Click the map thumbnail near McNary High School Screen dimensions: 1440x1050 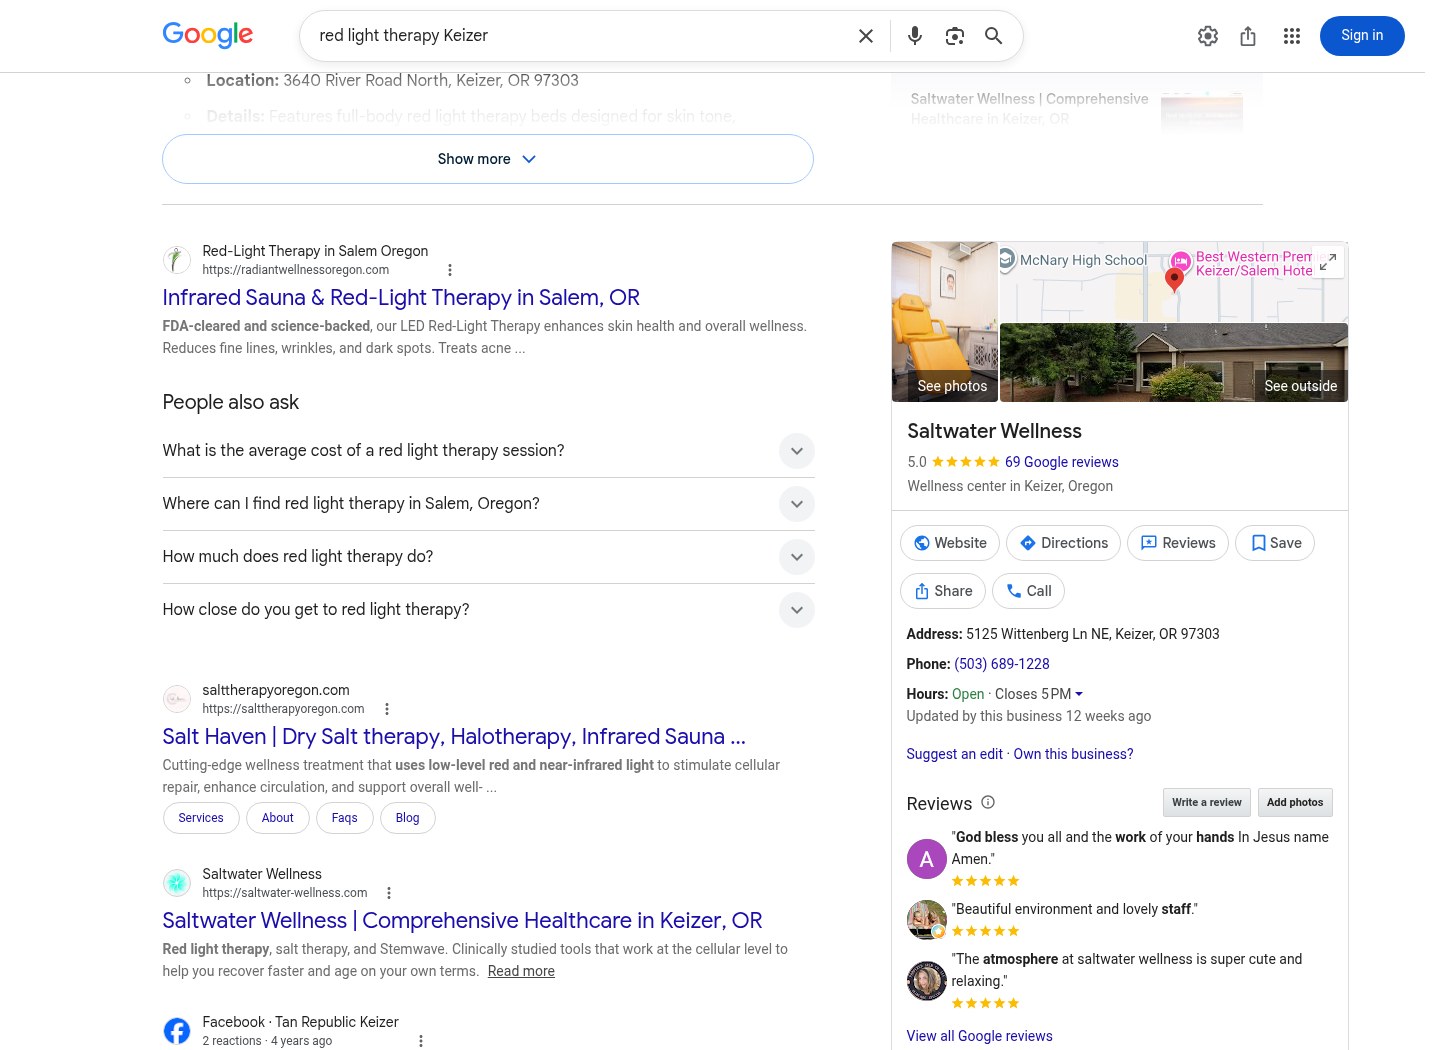1174,282
